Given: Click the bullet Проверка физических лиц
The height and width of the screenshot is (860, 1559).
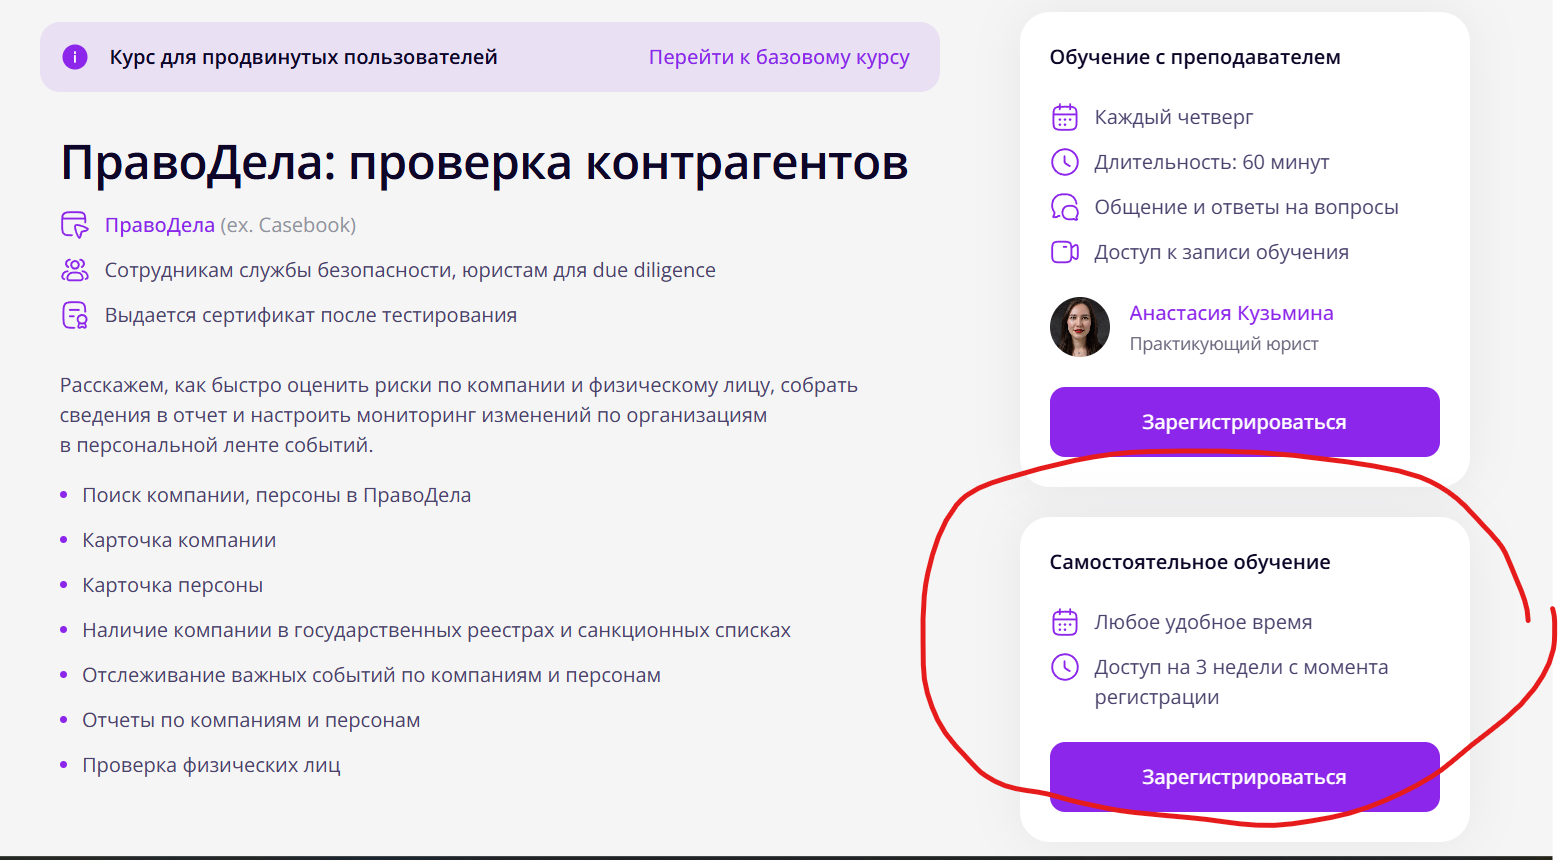Looking at the screenshot, I should tap(212, 765).
